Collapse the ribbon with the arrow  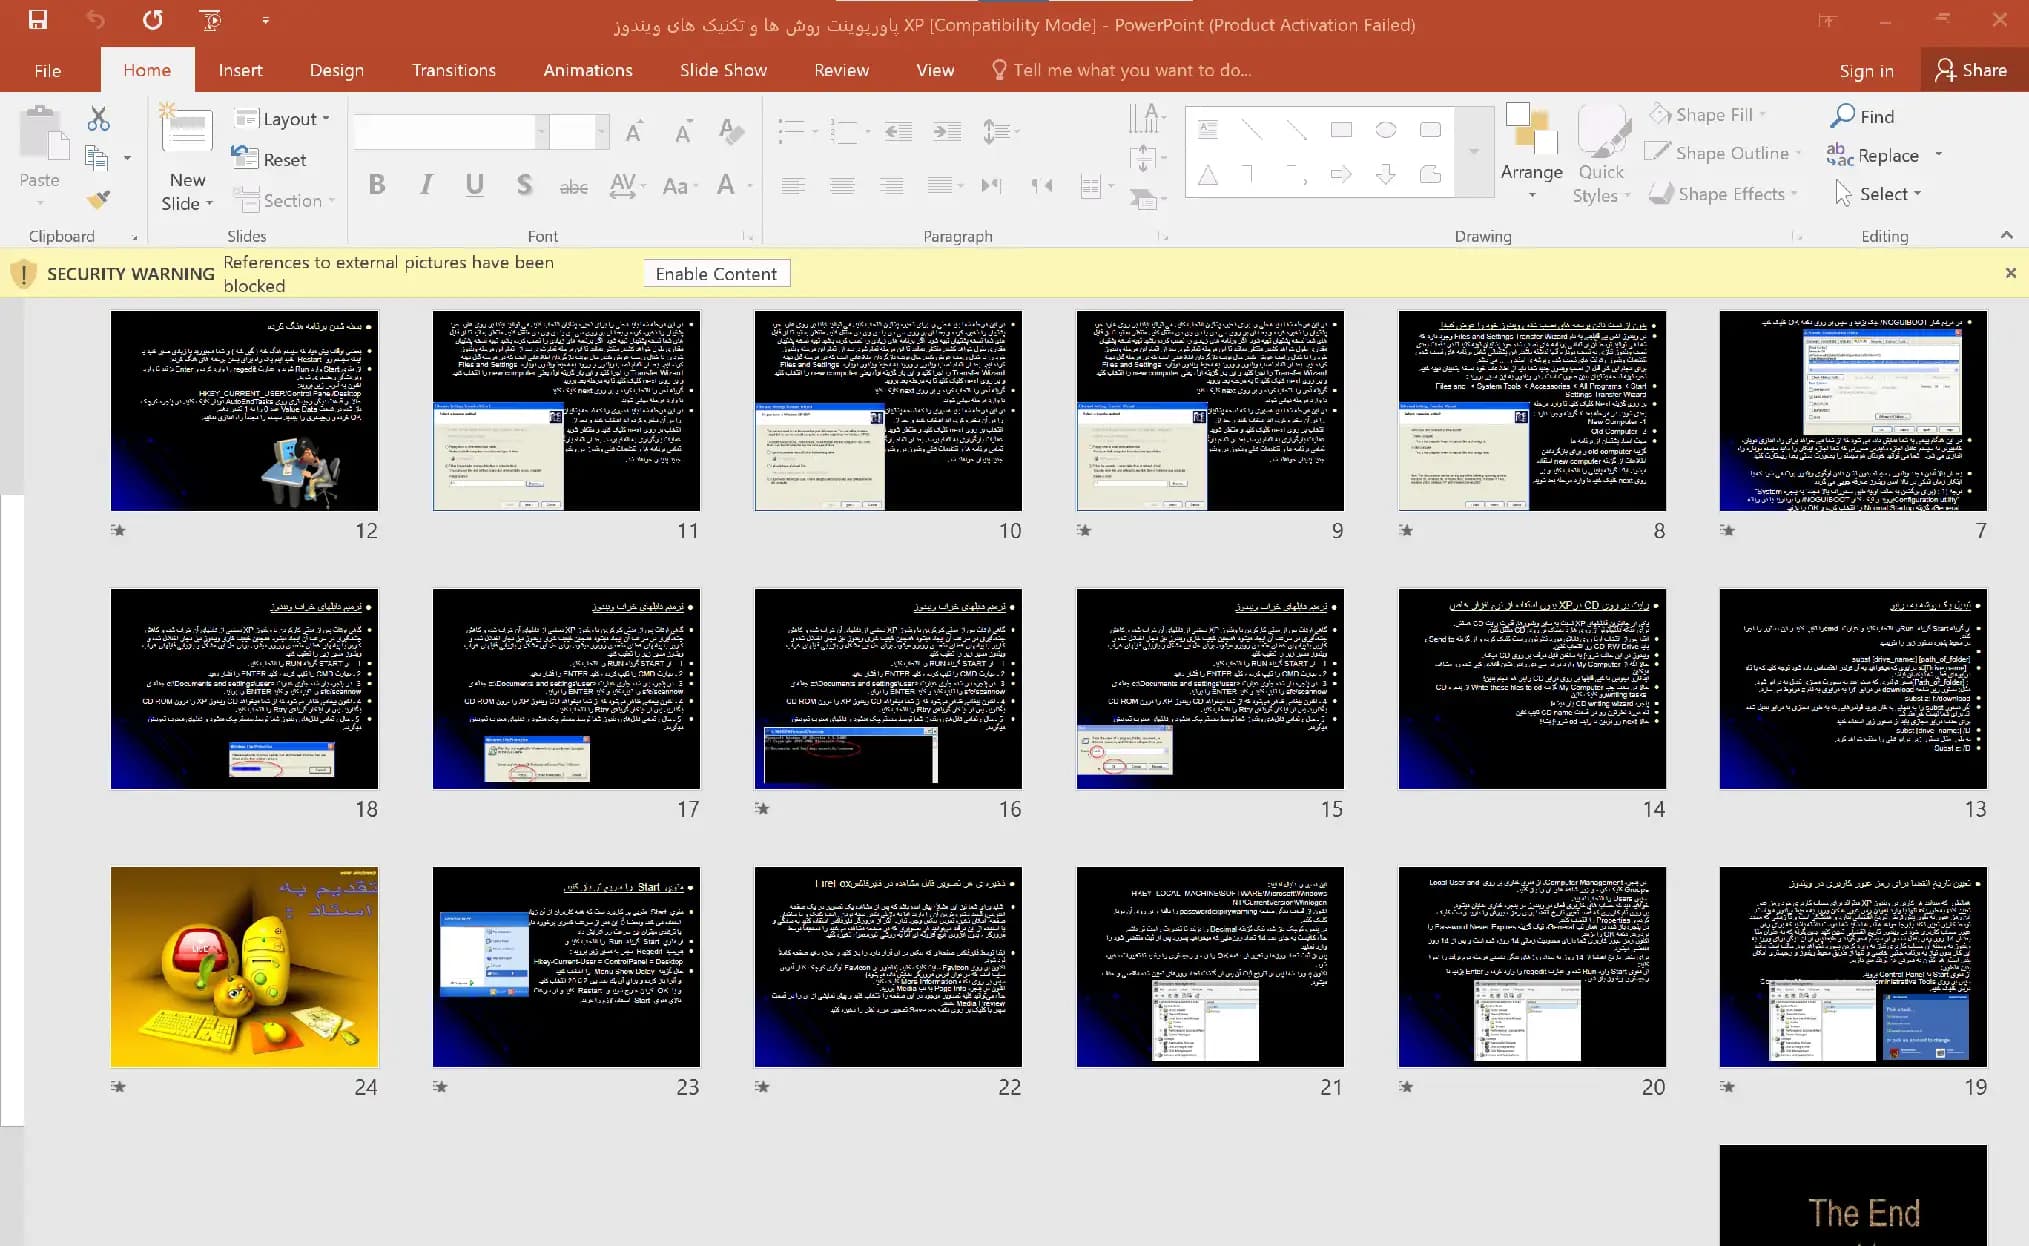point(2006,235)
